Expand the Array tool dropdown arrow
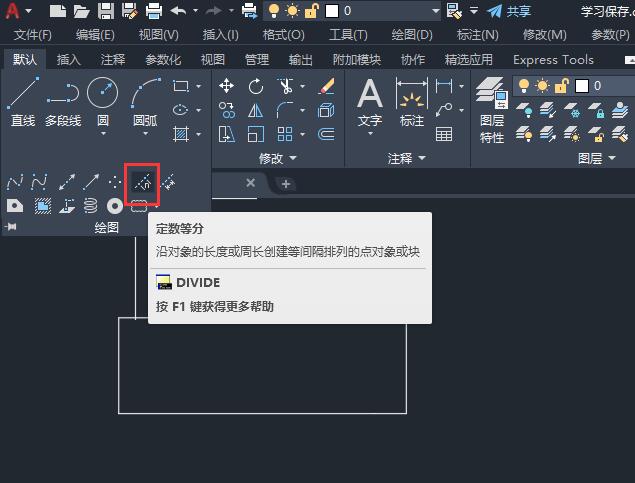The width and height of the screenshot is (635, 483). click(x=303, y=134)
